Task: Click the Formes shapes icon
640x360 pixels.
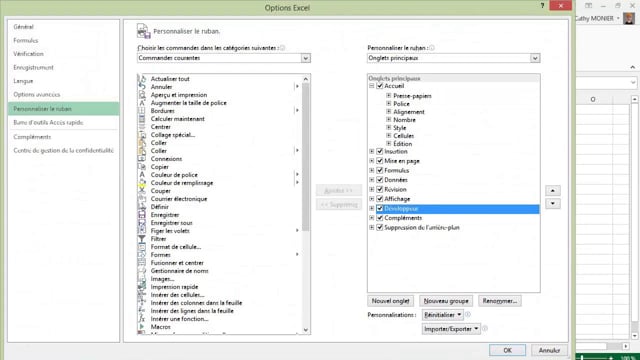Action: pos(142,255)
